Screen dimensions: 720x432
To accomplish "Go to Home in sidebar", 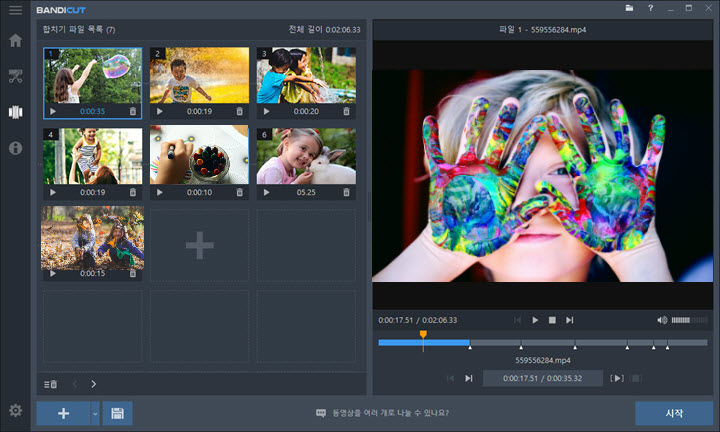I will [x=16, y=40].
